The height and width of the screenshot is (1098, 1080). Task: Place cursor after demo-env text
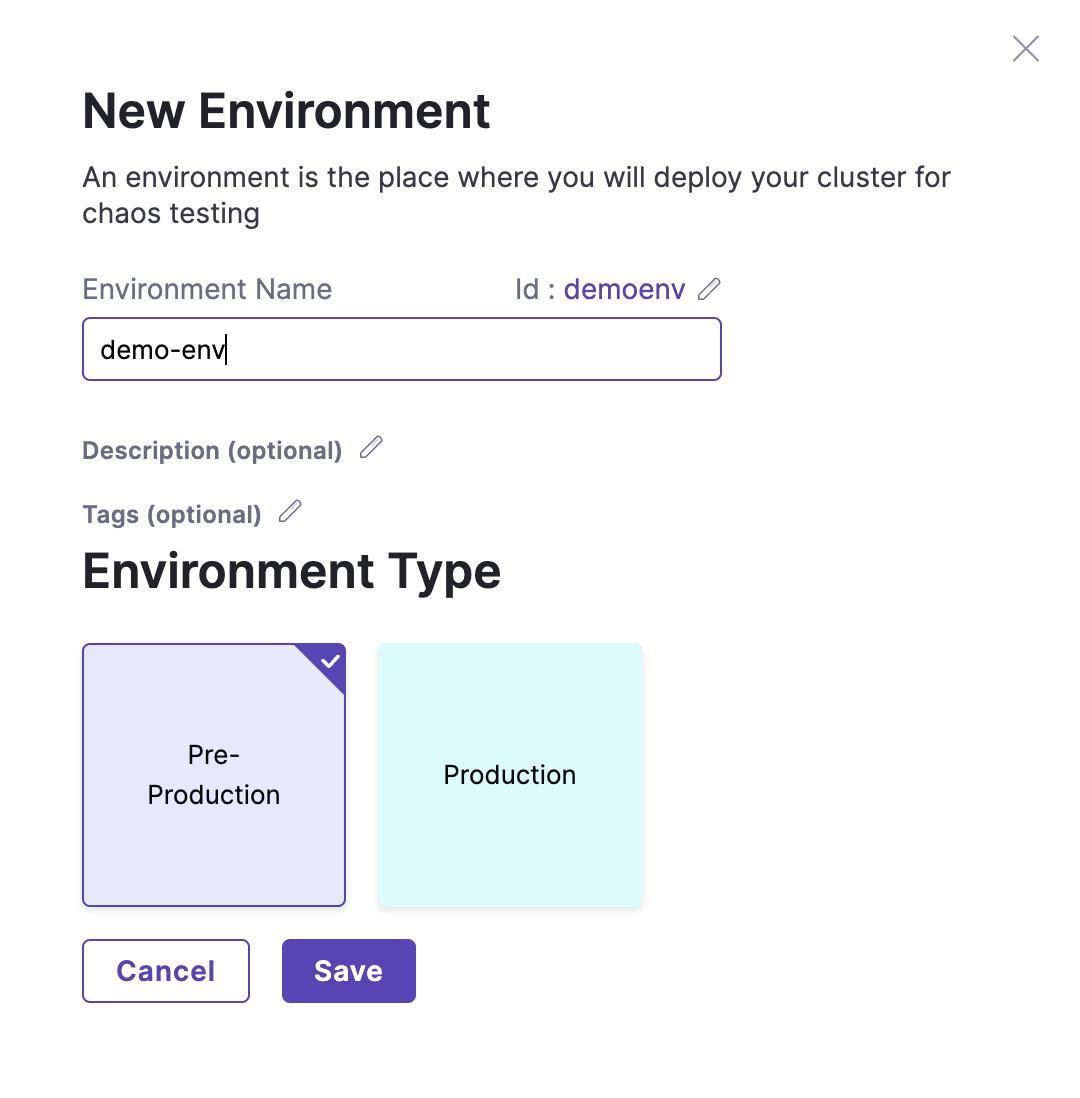227,349
